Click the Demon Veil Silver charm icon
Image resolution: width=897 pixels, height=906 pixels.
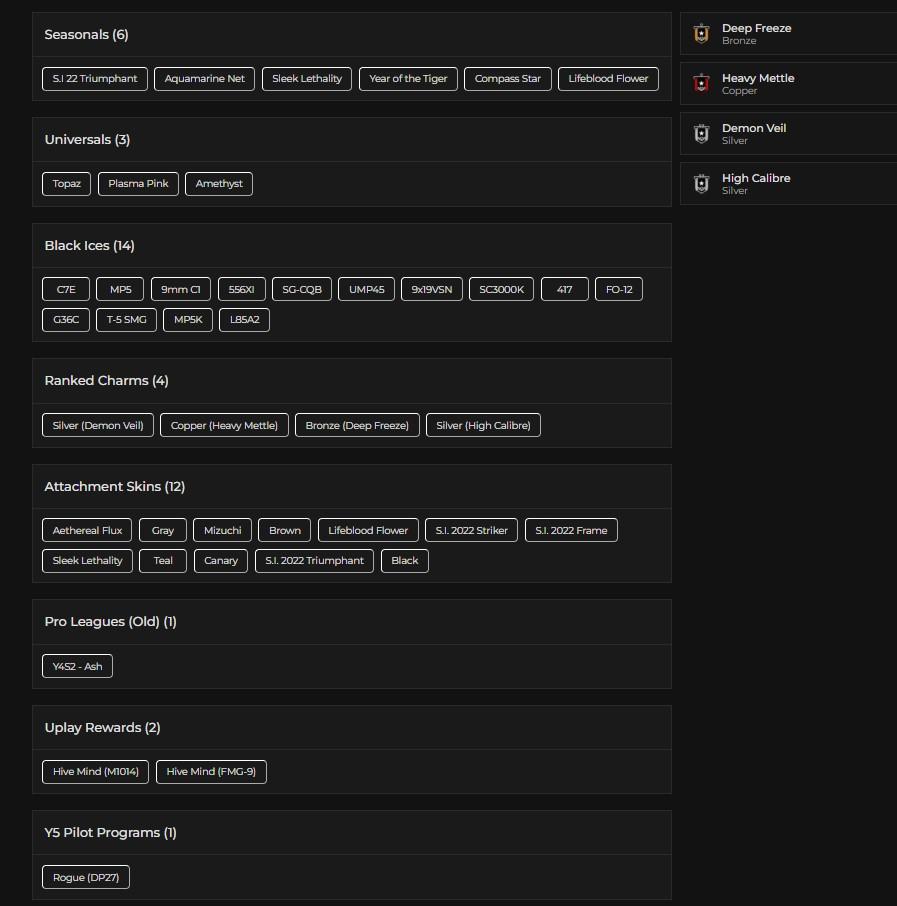tap(701, 134)
